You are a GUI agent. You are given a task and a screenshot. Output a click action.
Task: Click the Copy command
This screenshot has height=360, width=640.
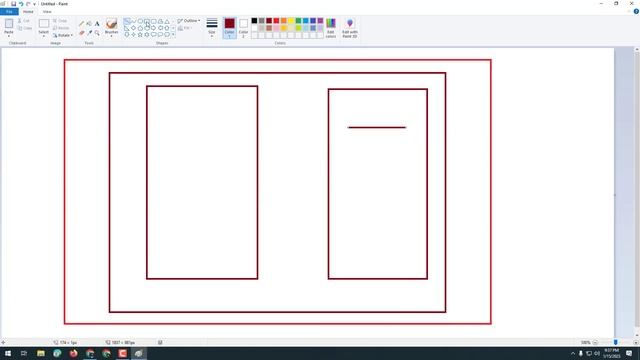click(24, 28)
